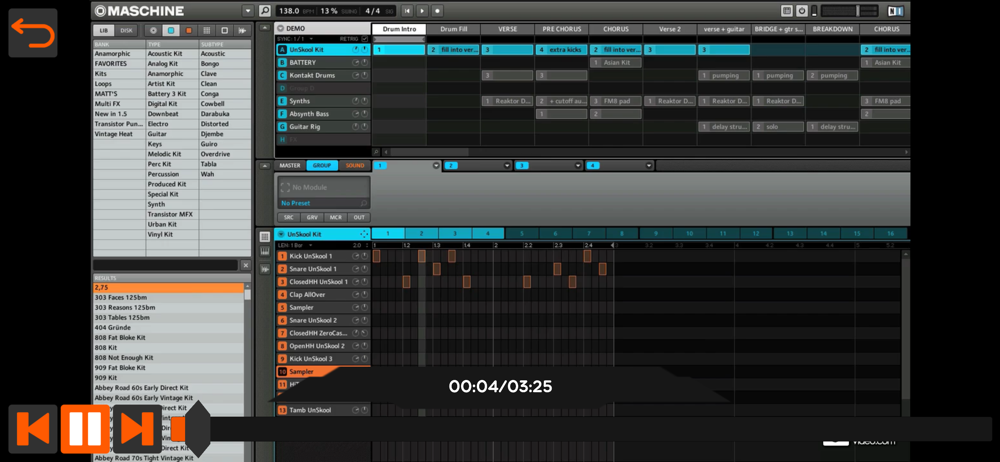1000x462 pixels.
Task: Tap the orange back arrow button
Action: (33, 34)
